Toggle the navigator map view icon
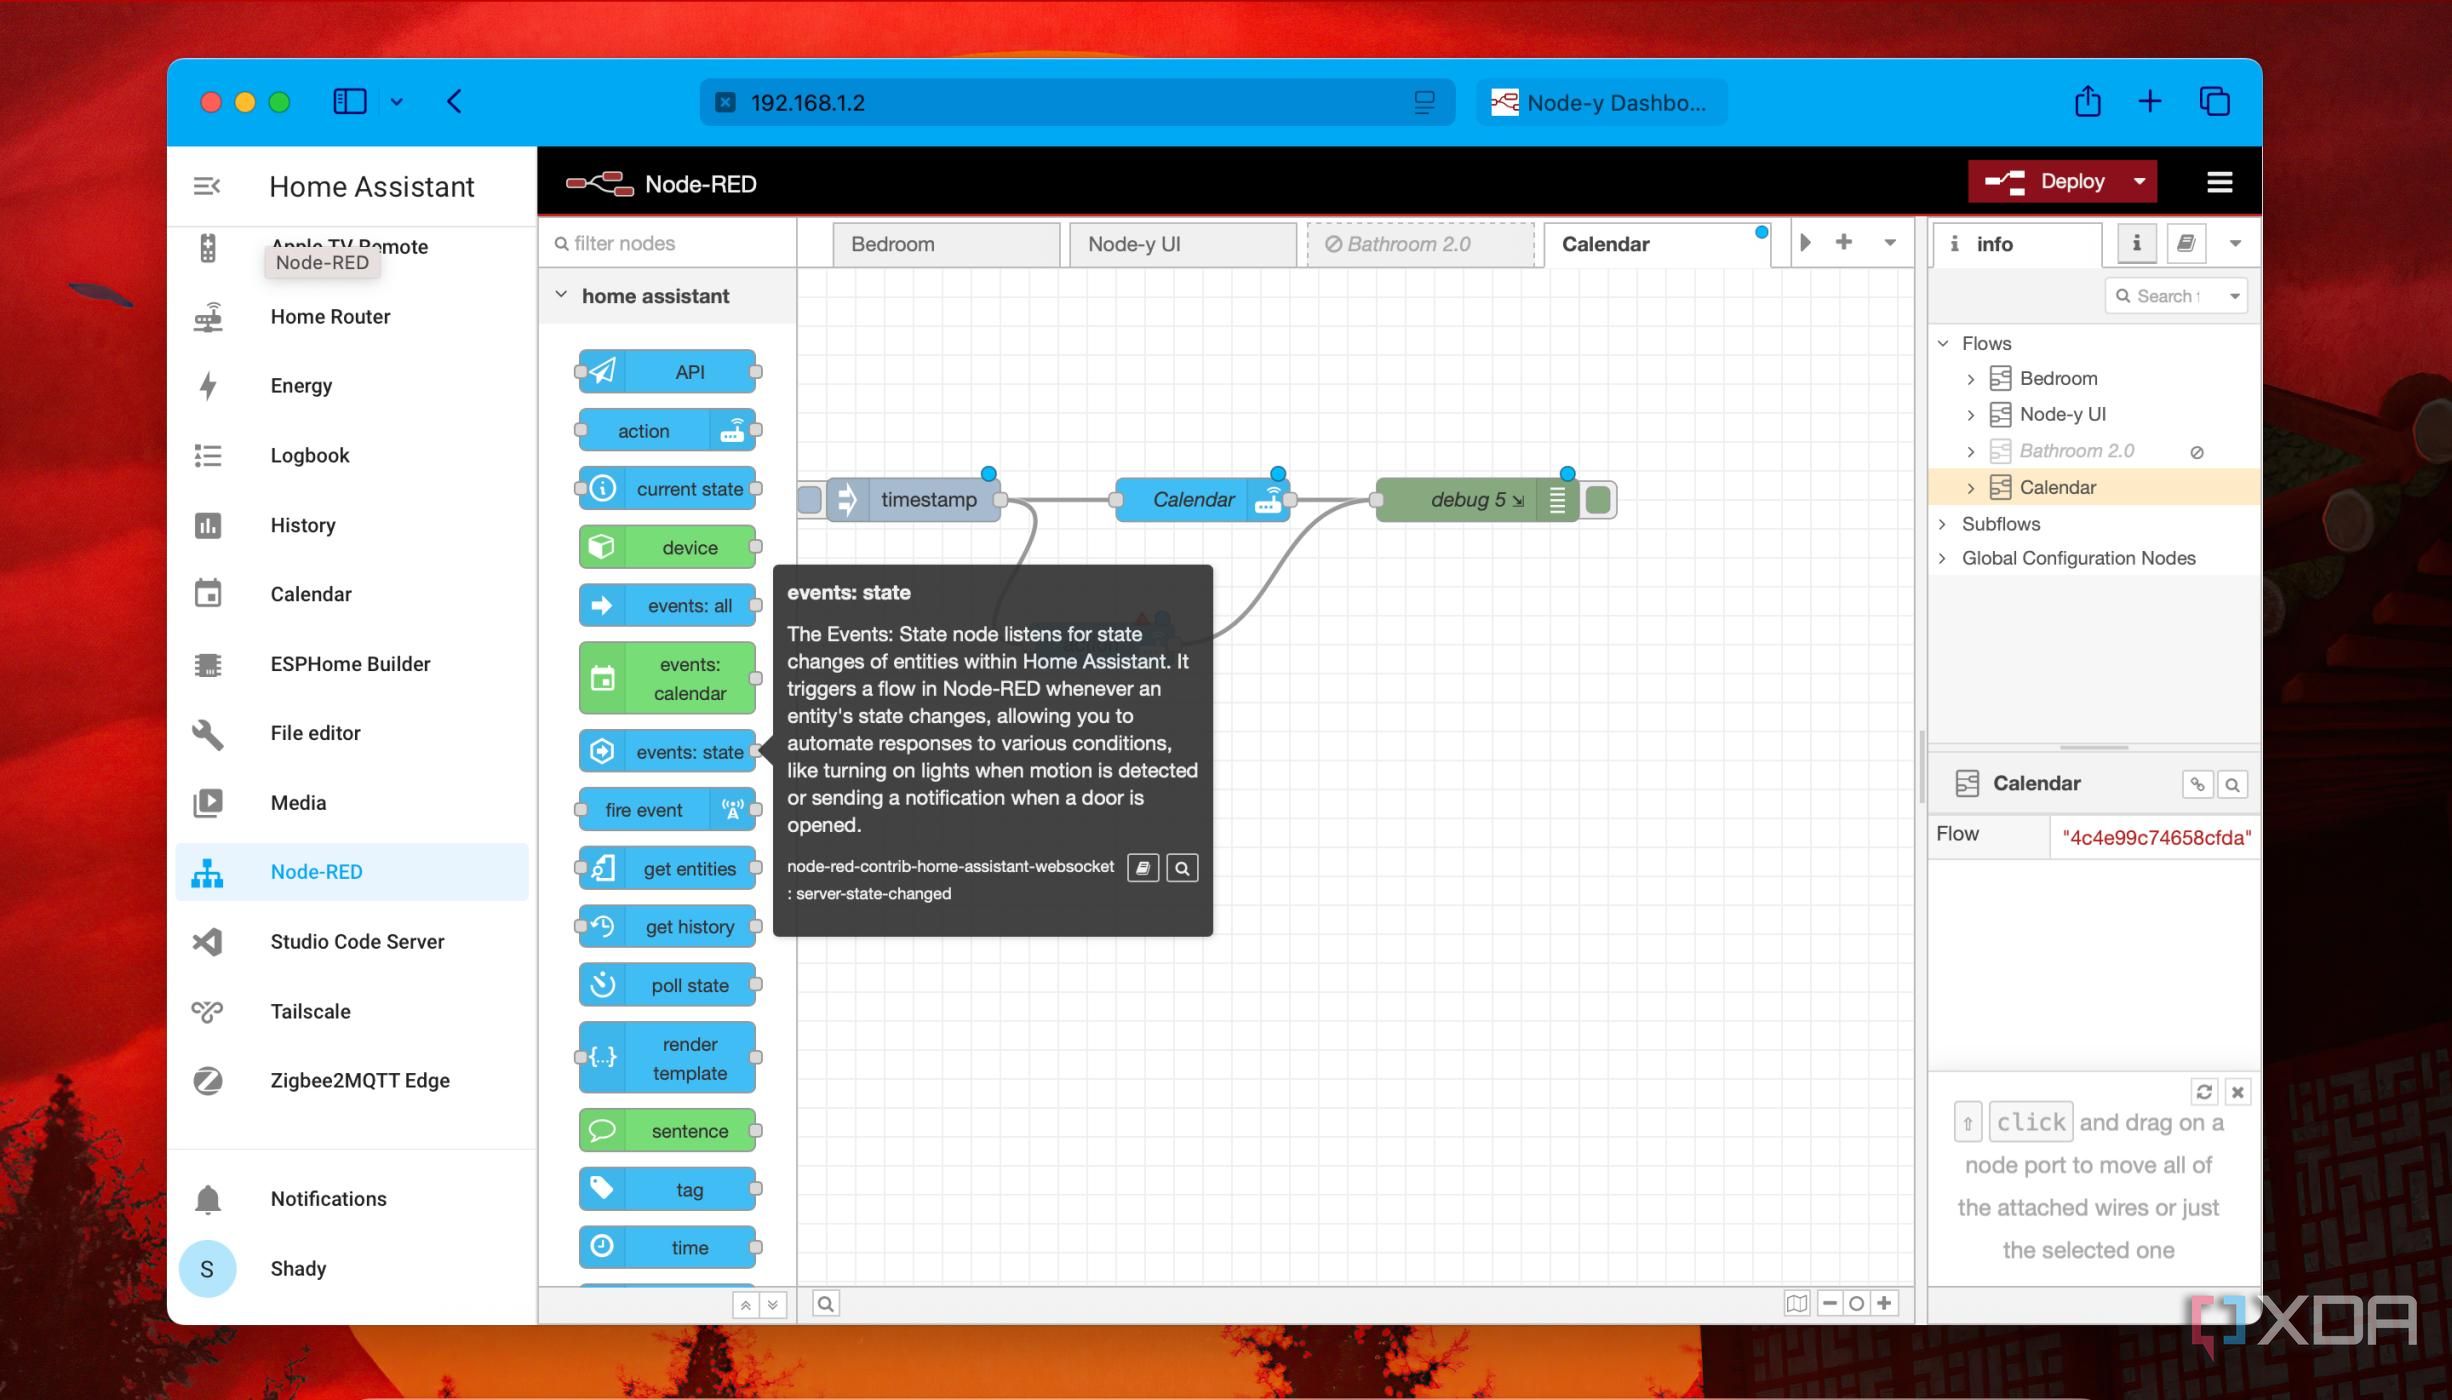This screenshot has height=1400, width=2452. (x=1796, y=1303)
